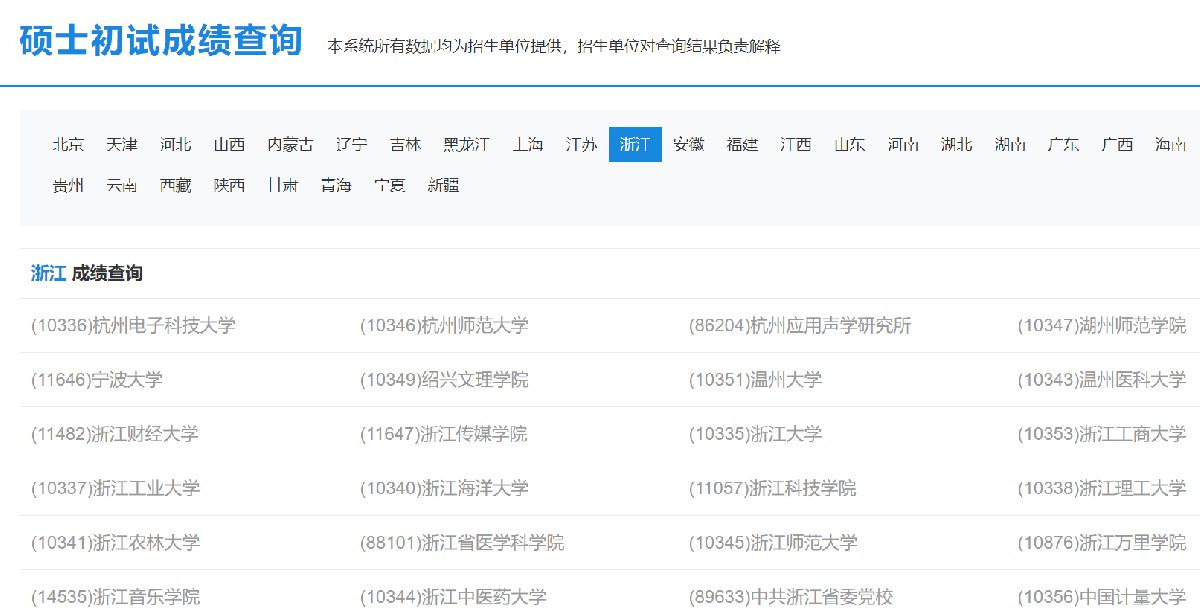Open the (10335)浙江大学 score query link

[755, 434]
